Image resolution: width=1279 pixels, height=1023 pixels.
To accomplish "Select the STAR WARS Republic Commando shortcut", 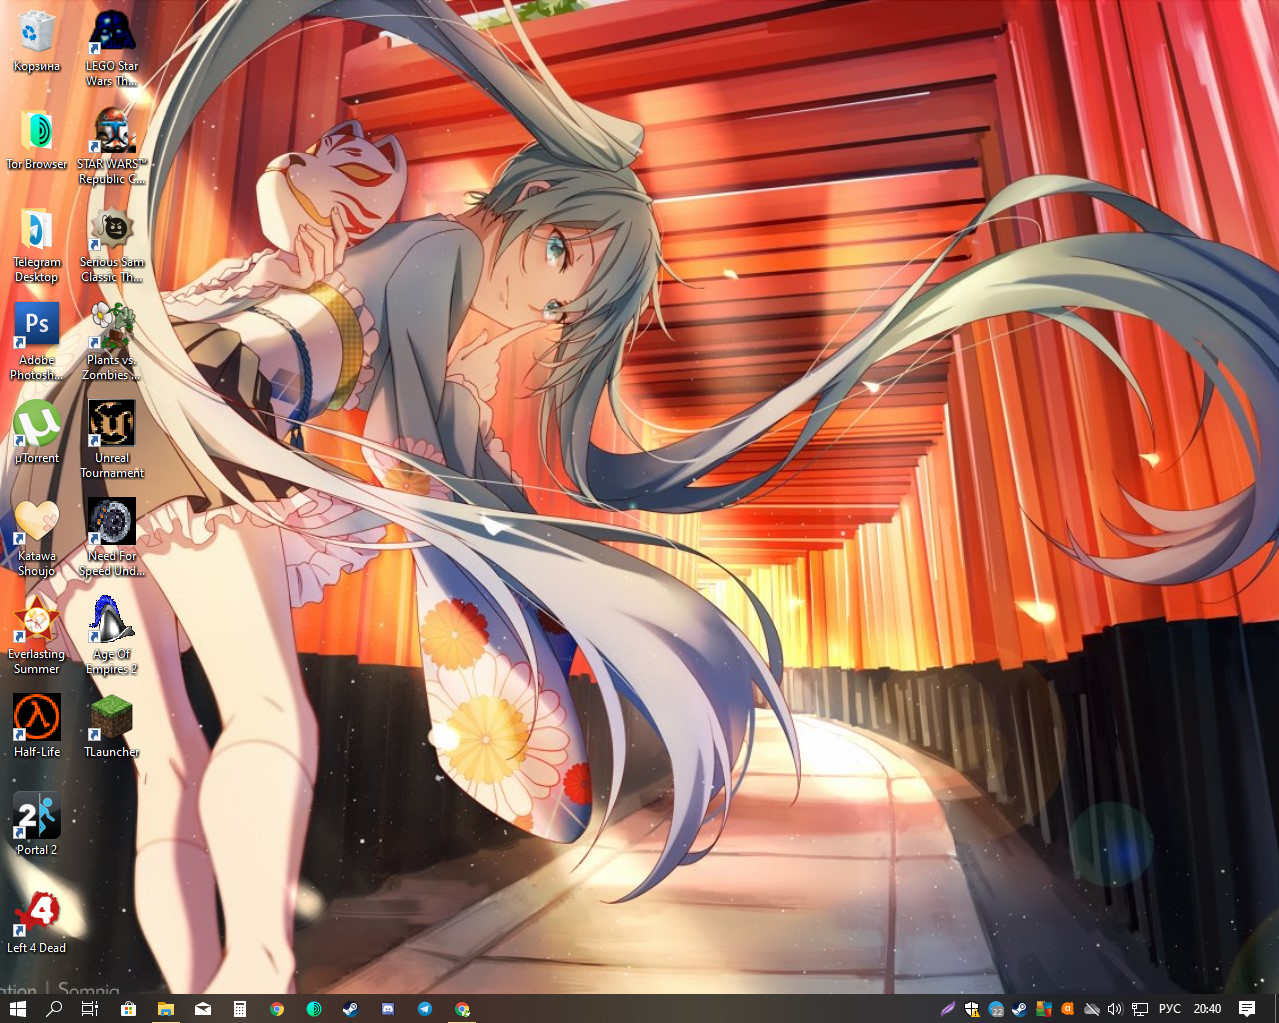I will point(112,146).
